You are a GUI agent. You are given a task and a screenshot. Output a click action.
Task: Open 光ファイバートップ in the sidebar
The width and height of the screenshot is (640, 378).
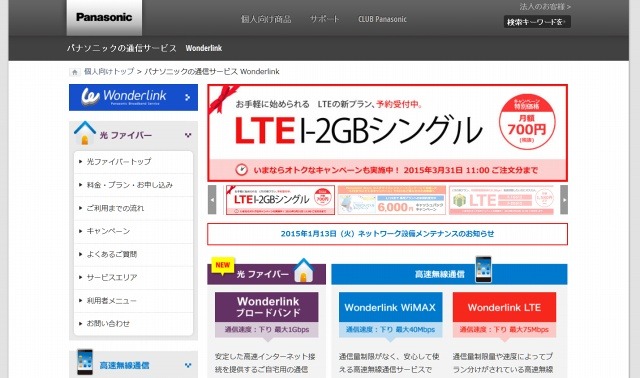(133, 162)
